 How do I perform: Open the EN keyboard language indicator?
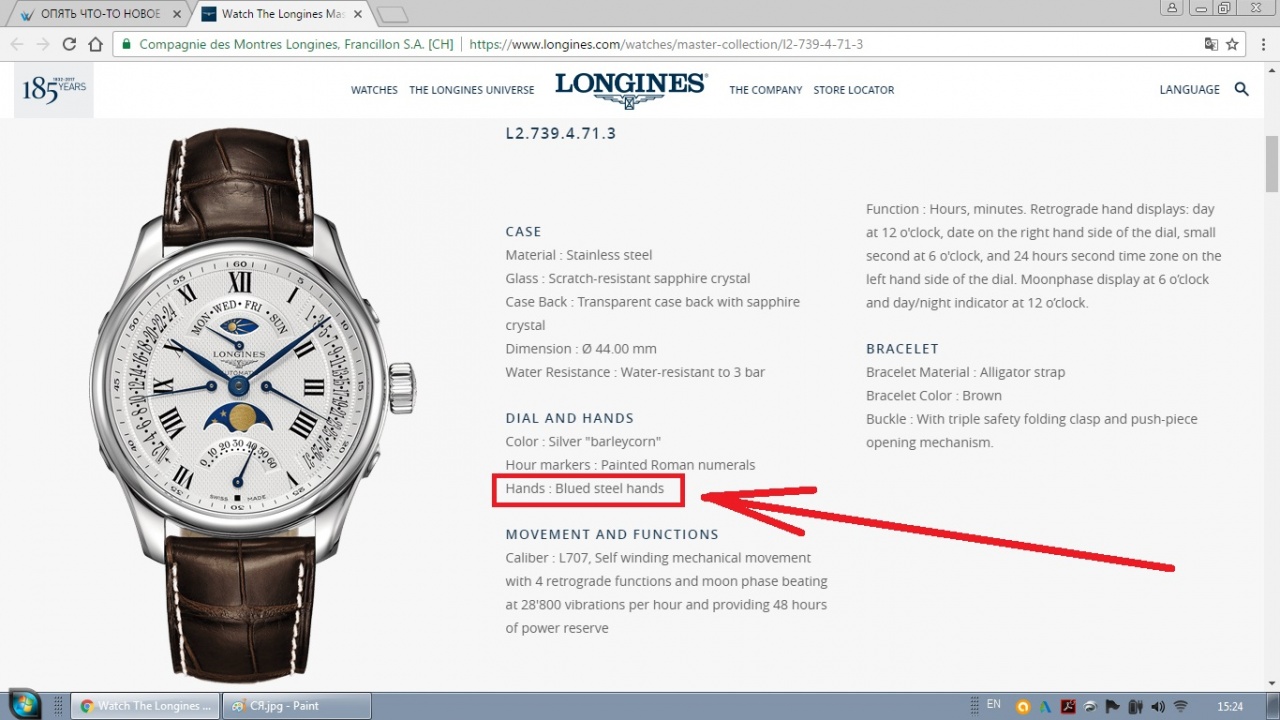click(x=994, y=704)
